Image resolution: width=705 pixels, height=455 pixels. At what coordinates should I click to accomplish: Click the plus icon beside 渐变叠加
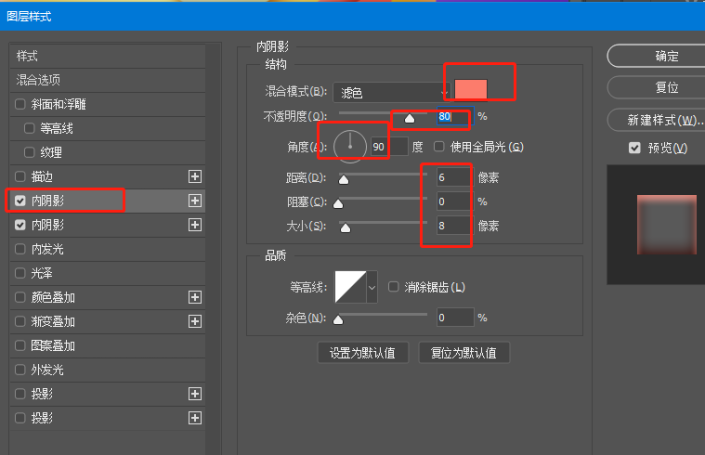(195, 321)
